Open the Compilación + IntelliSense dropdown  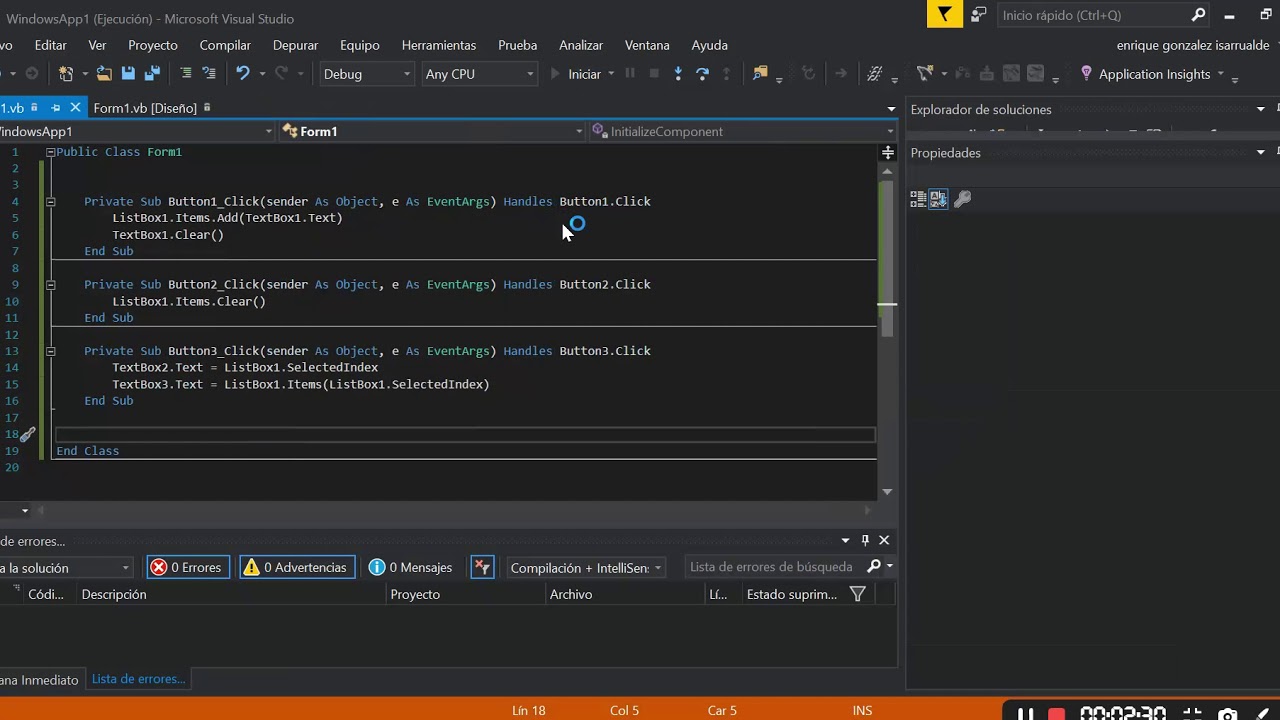point(587,567)
